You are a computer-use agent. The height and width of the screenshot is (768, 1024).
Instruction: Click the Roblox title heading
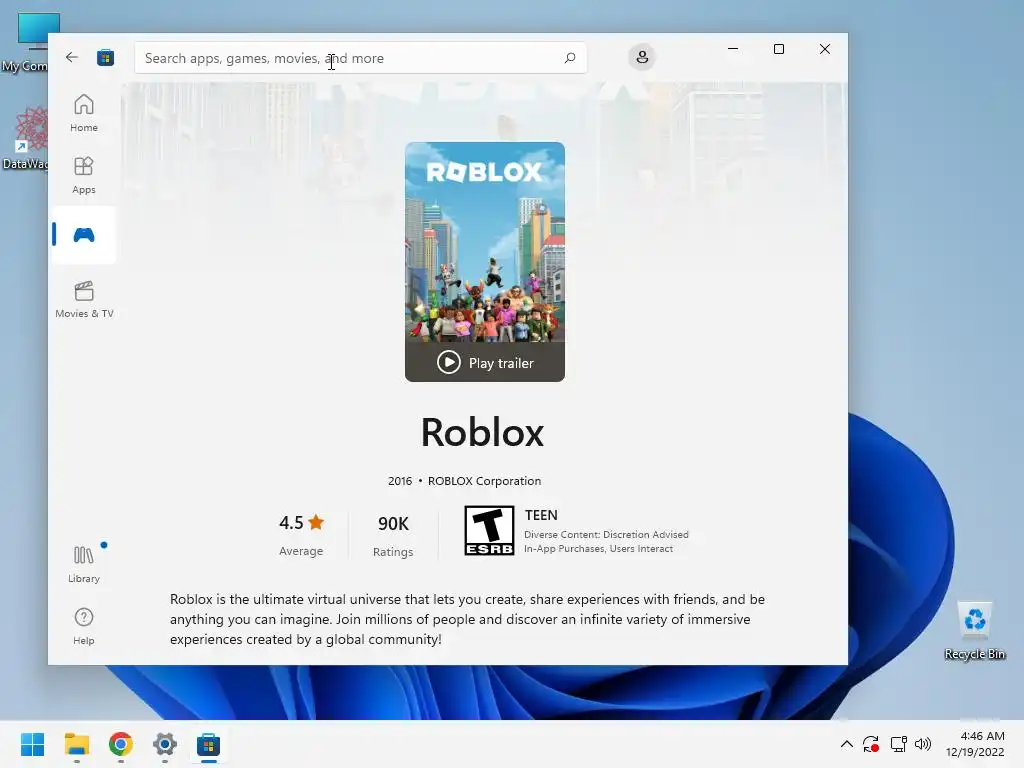482,432
